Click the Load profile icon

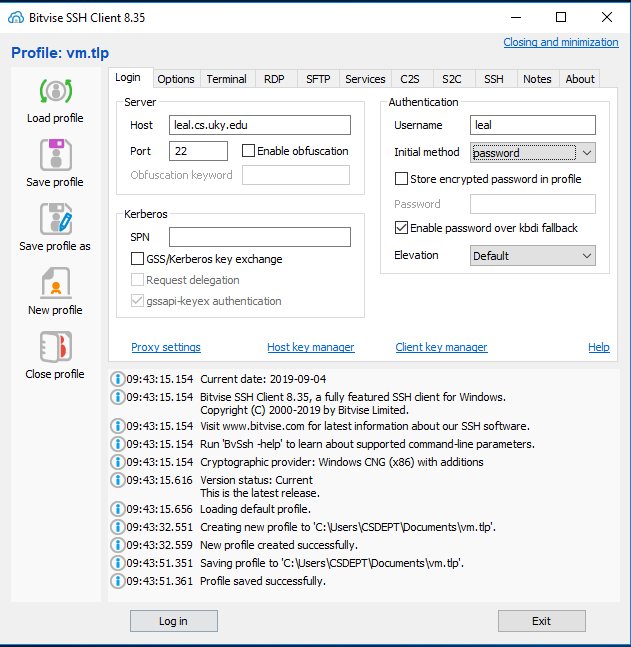coord(56,91)
